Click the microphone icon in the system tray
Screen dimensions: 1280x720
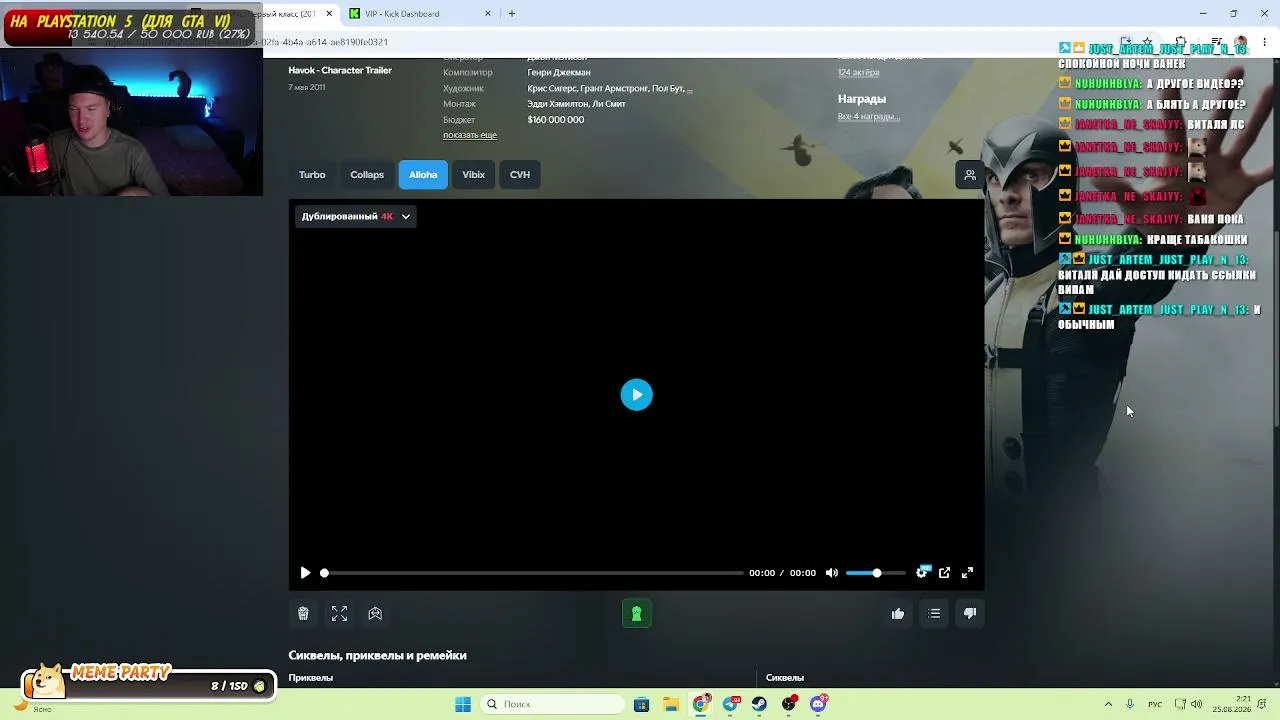point(1130,704)
